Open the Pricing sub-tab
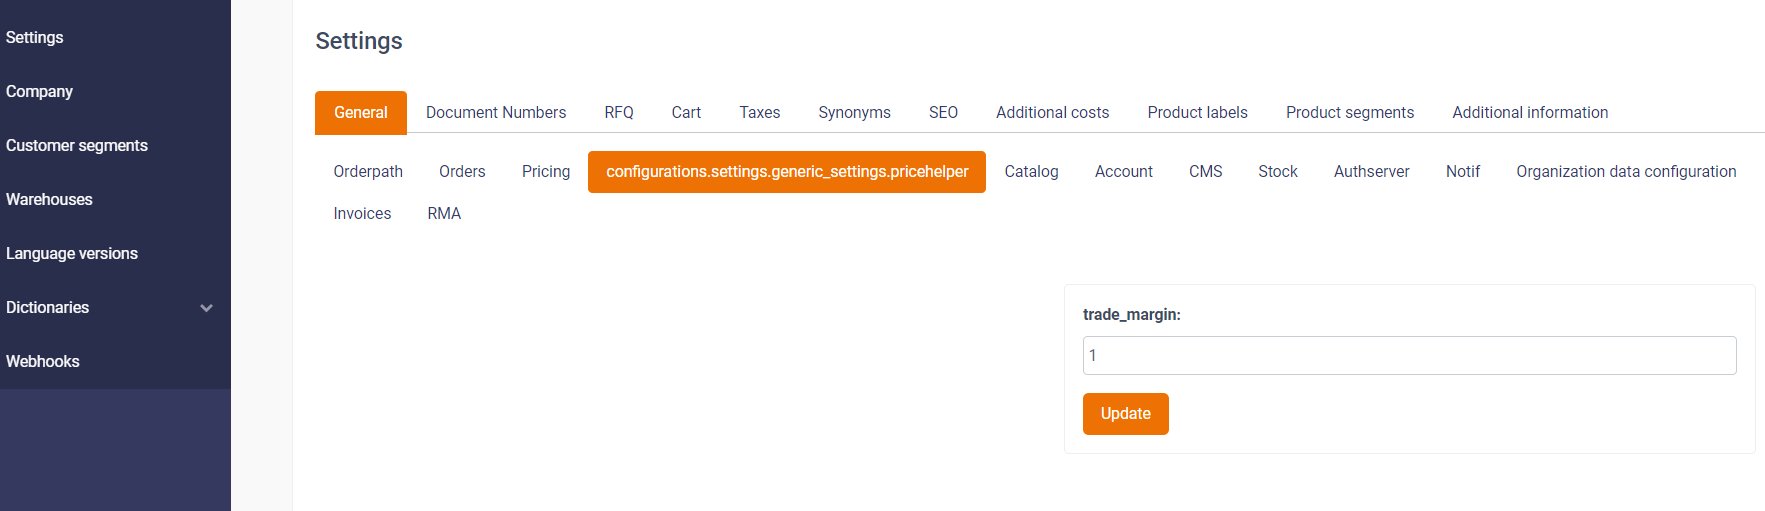1765x511 pixels. pyautogui.click(x=546, y=172)
